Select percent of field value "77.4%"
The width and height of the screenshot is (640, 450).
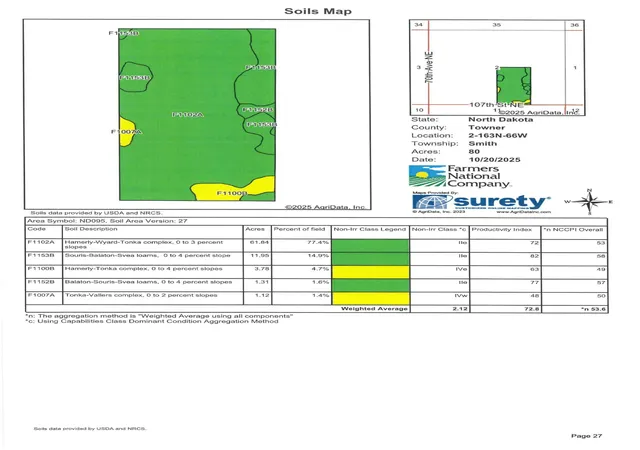319,242
